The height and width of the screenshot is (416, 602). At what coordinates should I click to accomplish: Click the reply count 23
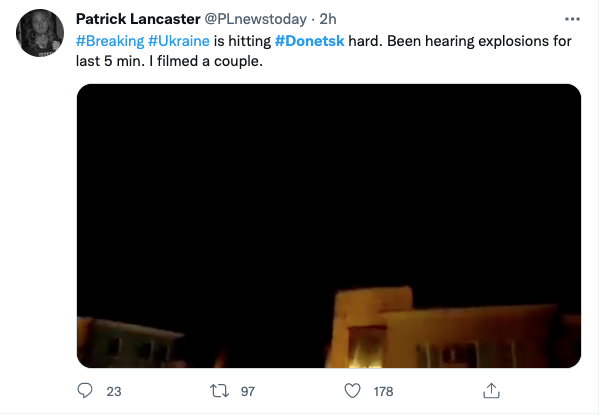pyautogui.click(x=113, y=392)
